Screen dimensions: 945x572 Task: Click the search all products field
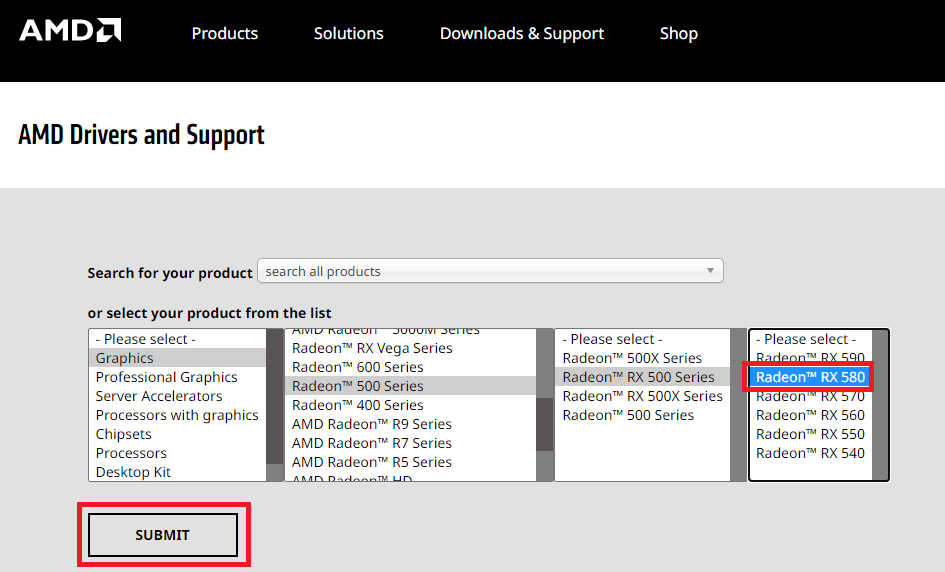pos(490,271)
